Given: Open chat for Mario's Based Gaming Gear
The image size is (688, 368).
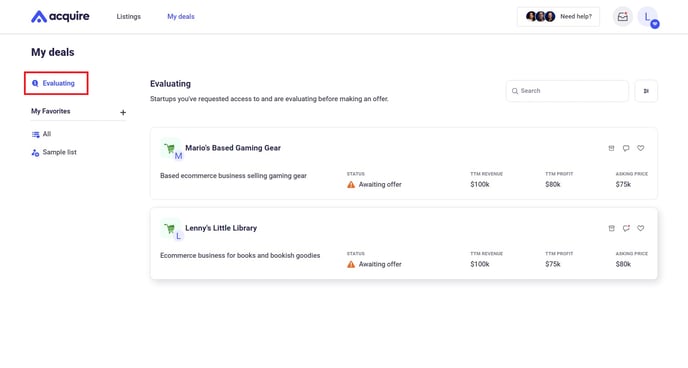Looking at the screenshot, I should click(626, 148).
